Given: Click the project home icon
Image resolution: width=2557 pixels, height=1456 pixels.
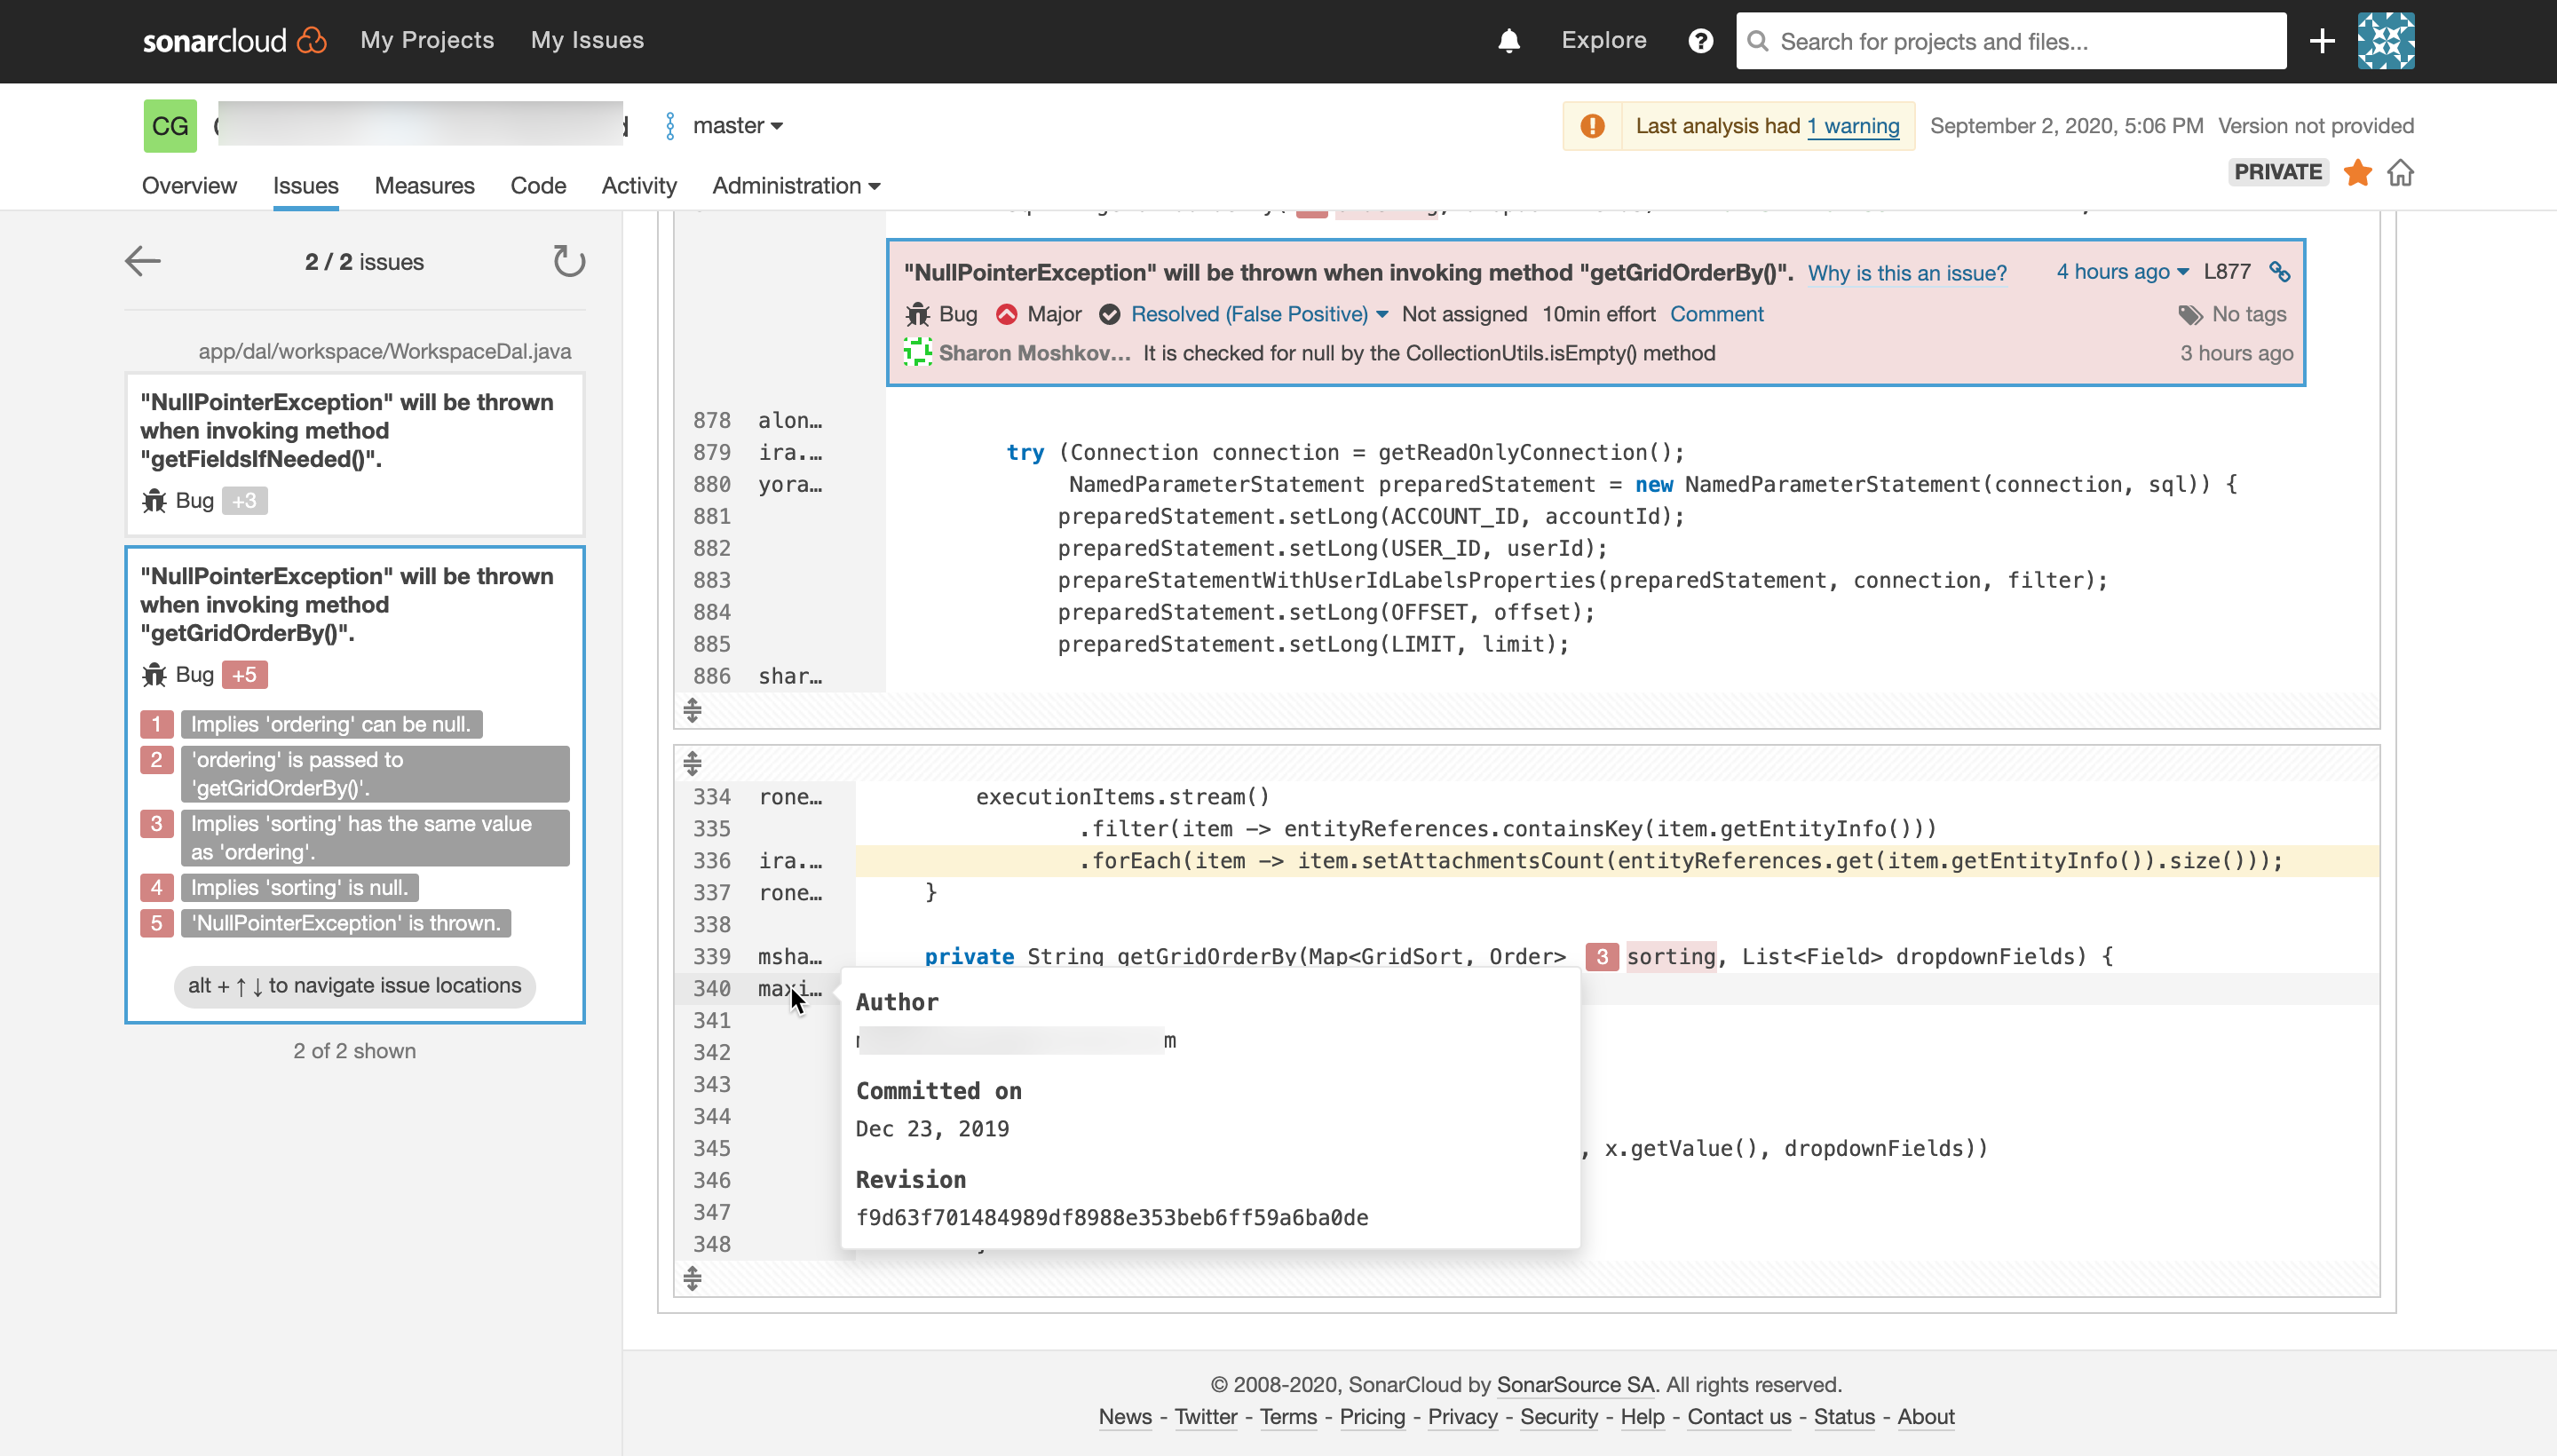Looking at the screenshot, I should (2400, 172).
